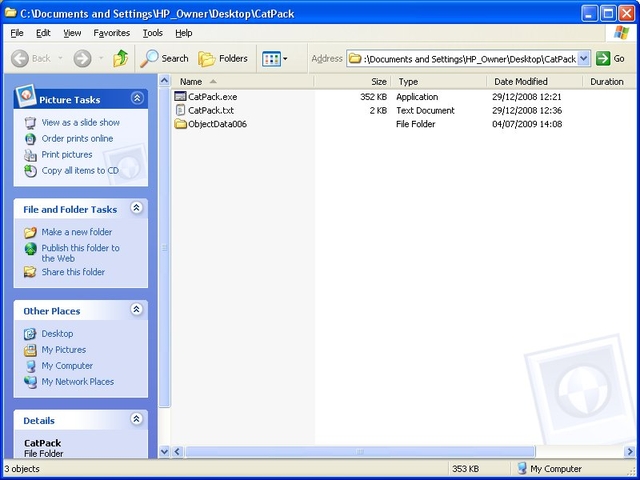Screen dimensions: 640x480
Task: Select the CatPack.exe application icon
Action: click(x=180, y=97)
